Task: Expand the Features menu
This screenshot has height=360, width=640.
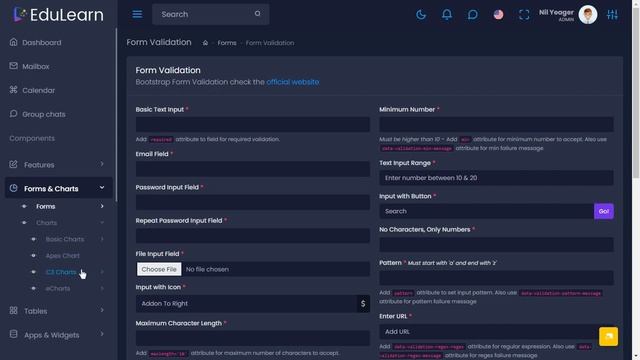Action: click(58, 164)
